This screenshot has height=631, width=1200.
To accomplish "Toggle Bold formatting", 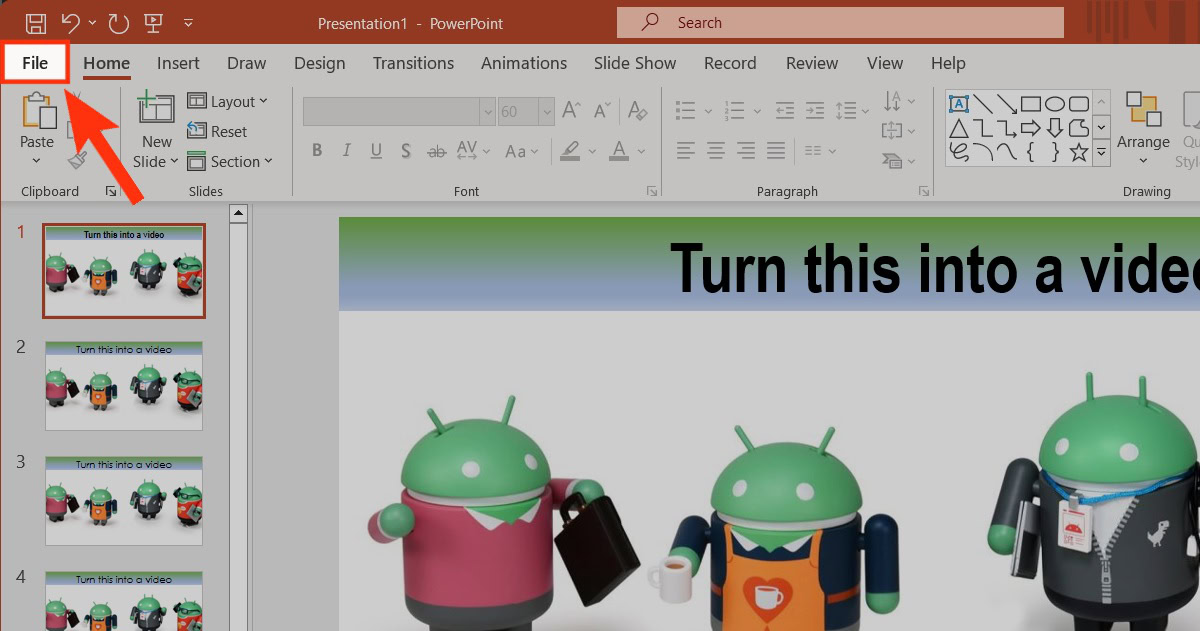I will 317,151.
